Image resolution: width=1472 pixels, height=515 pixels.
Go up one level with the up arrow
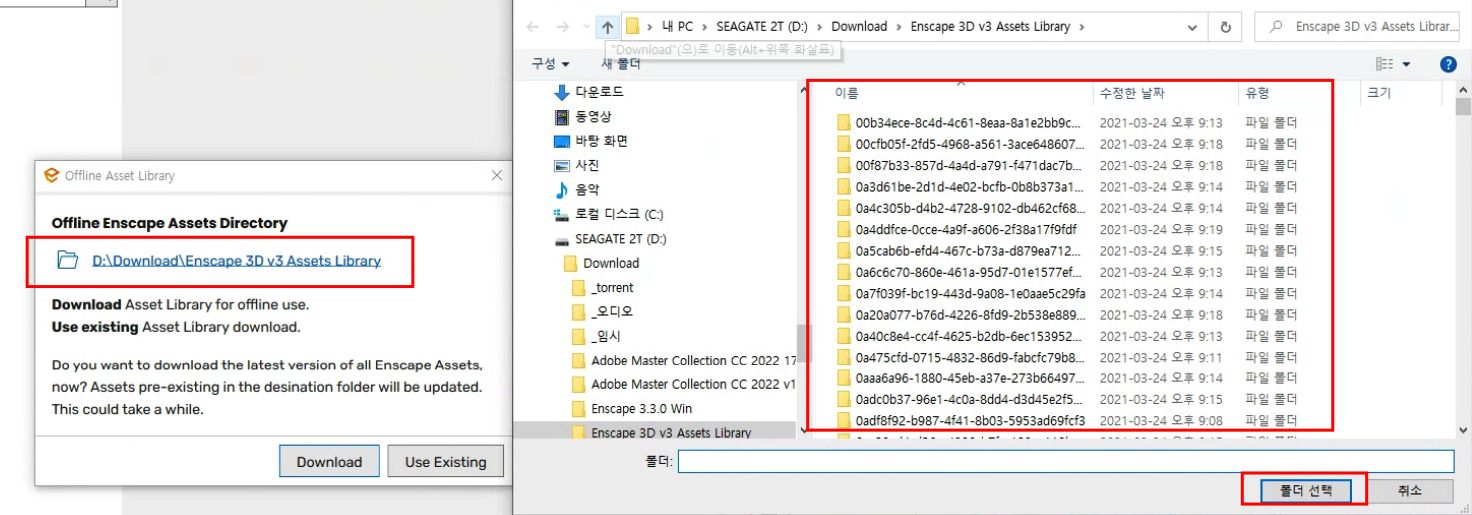point(607,27)
